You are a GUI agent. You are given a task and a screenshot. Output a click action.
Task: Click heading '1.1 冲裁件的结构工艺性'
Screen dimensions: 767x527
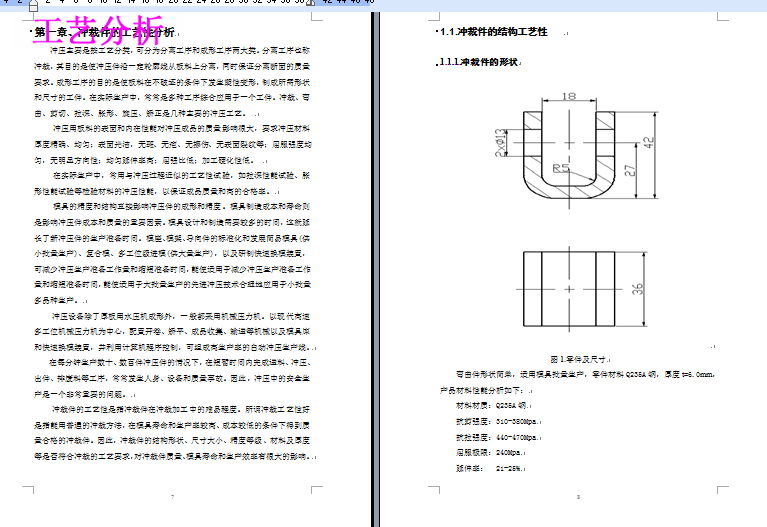pos(494,32)
